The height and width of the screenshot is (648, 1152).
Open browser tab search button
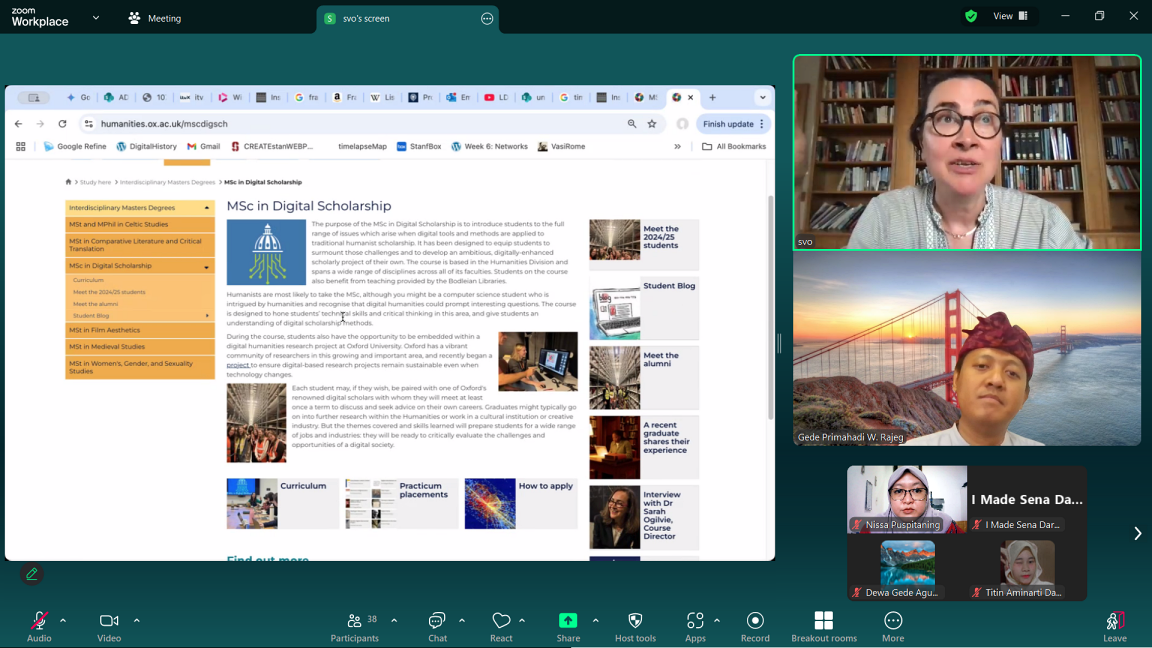point(763,98)
